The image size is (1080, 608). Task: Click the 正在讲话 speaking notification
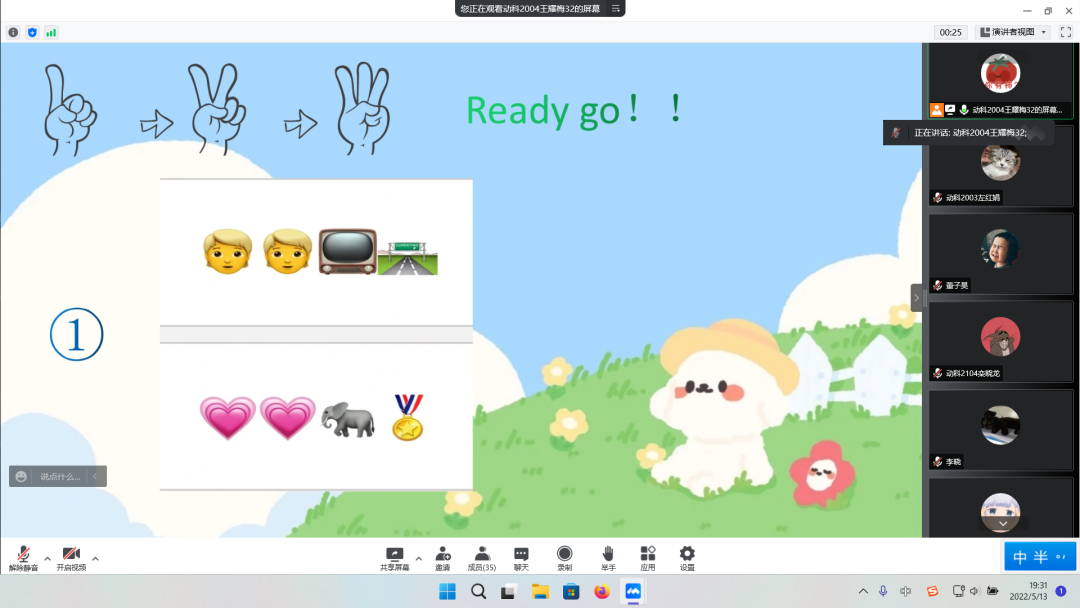pos(968,133)
